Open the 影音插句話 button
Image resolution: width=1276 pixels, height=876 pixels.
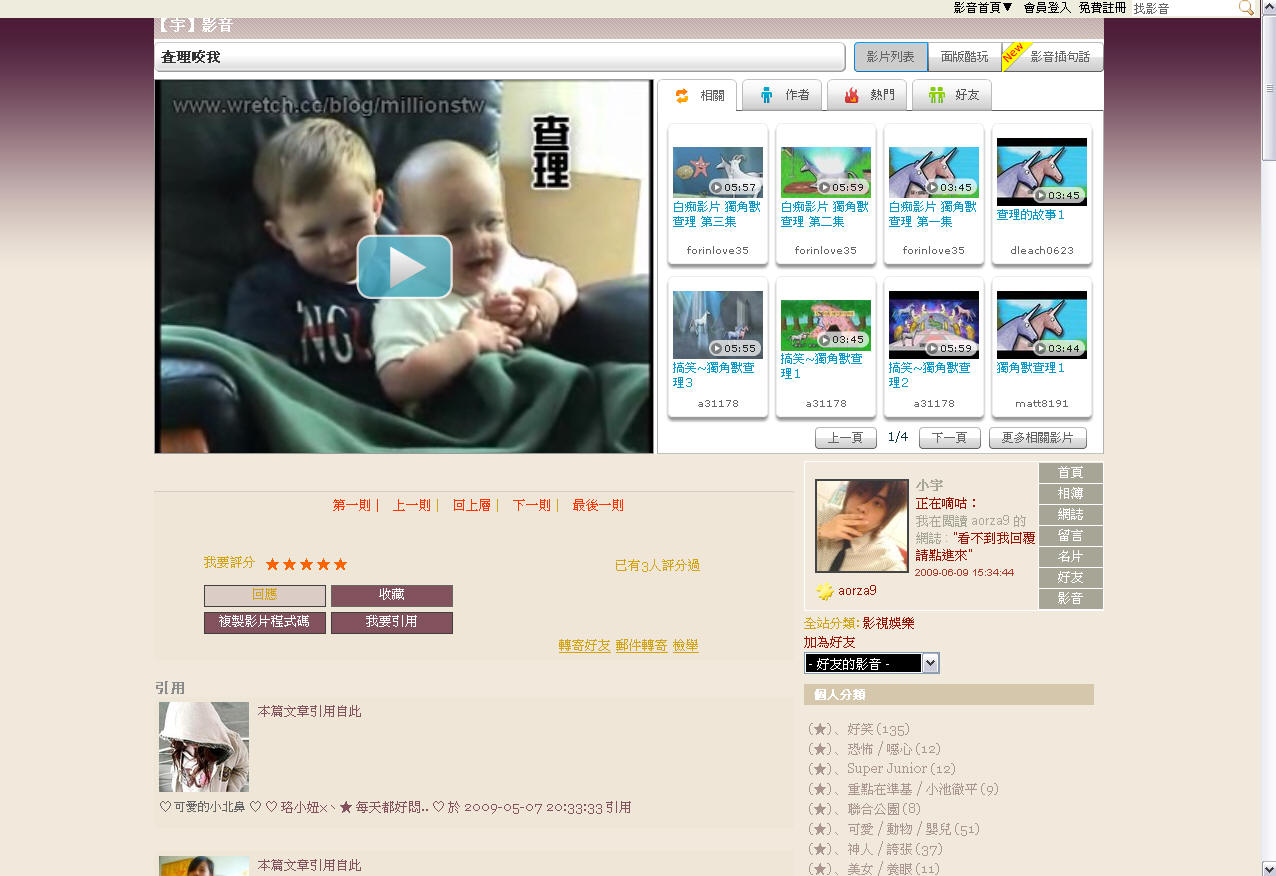[1053, 57]
